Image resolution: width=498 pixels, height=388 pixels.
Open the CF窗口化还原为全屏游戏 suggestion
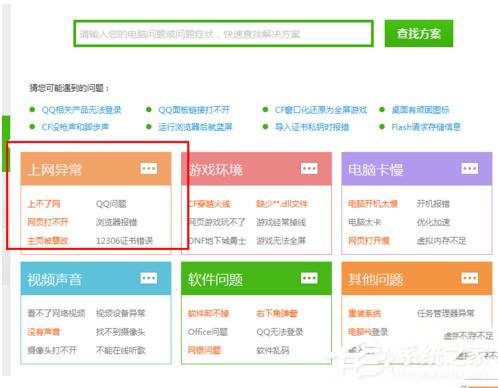(321, 110)
